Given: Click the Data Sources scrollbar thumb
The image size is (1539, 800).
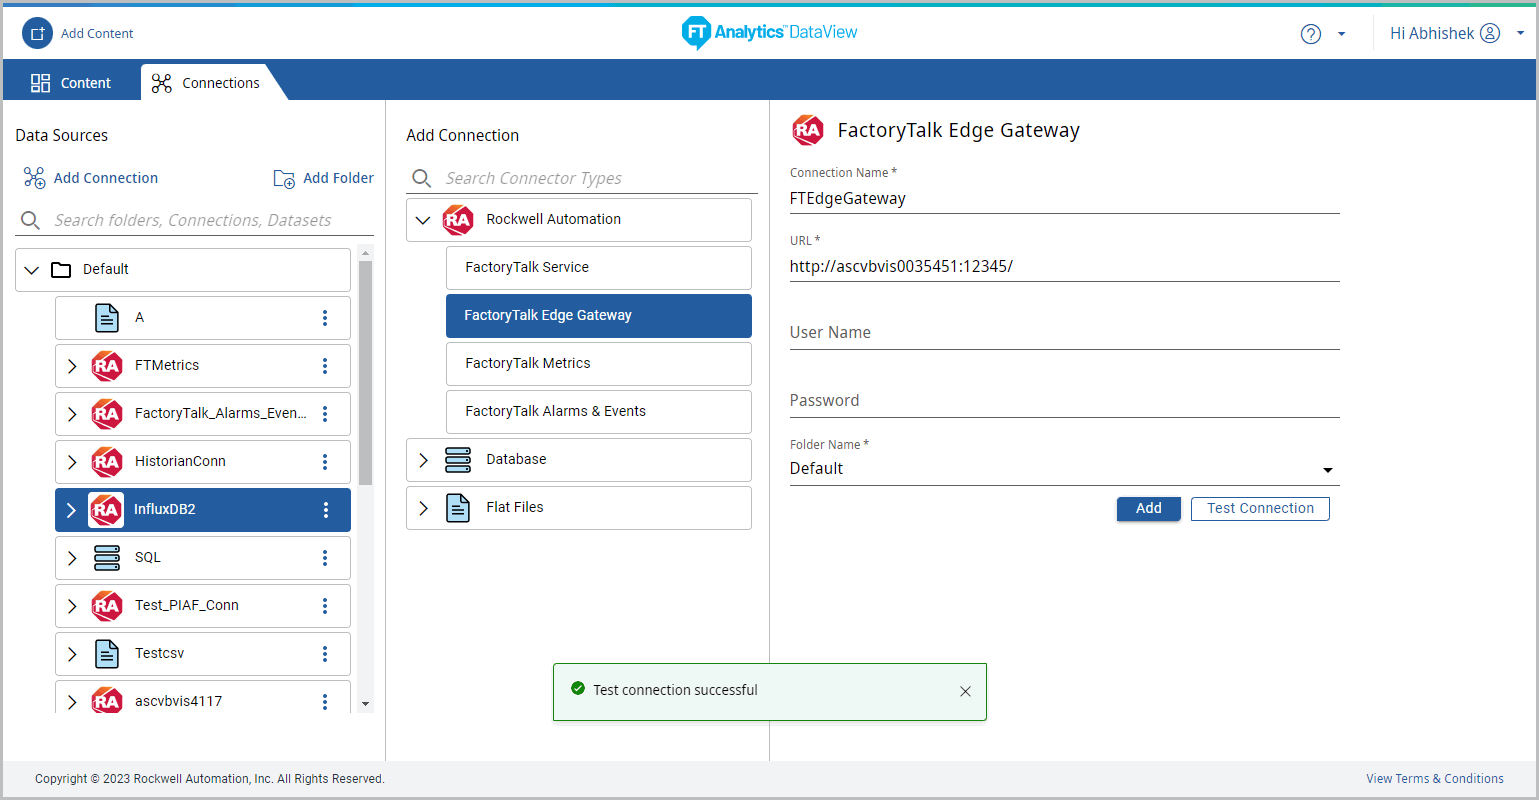Looking at the screenshot, I should click(365, 373).
